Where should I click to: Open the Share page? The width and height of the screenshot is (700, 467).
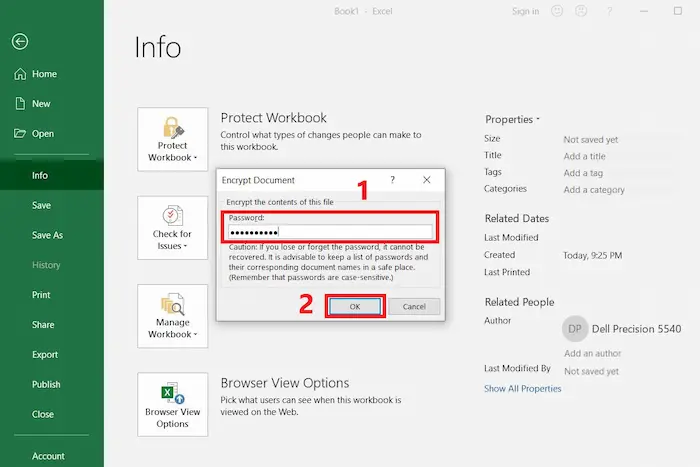click(52, 325)
